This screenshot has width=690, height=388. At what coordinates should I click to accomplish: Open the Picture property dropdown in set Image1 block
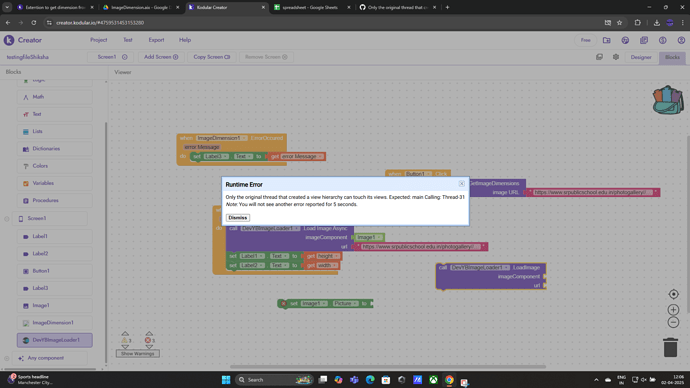coord(345,304)
